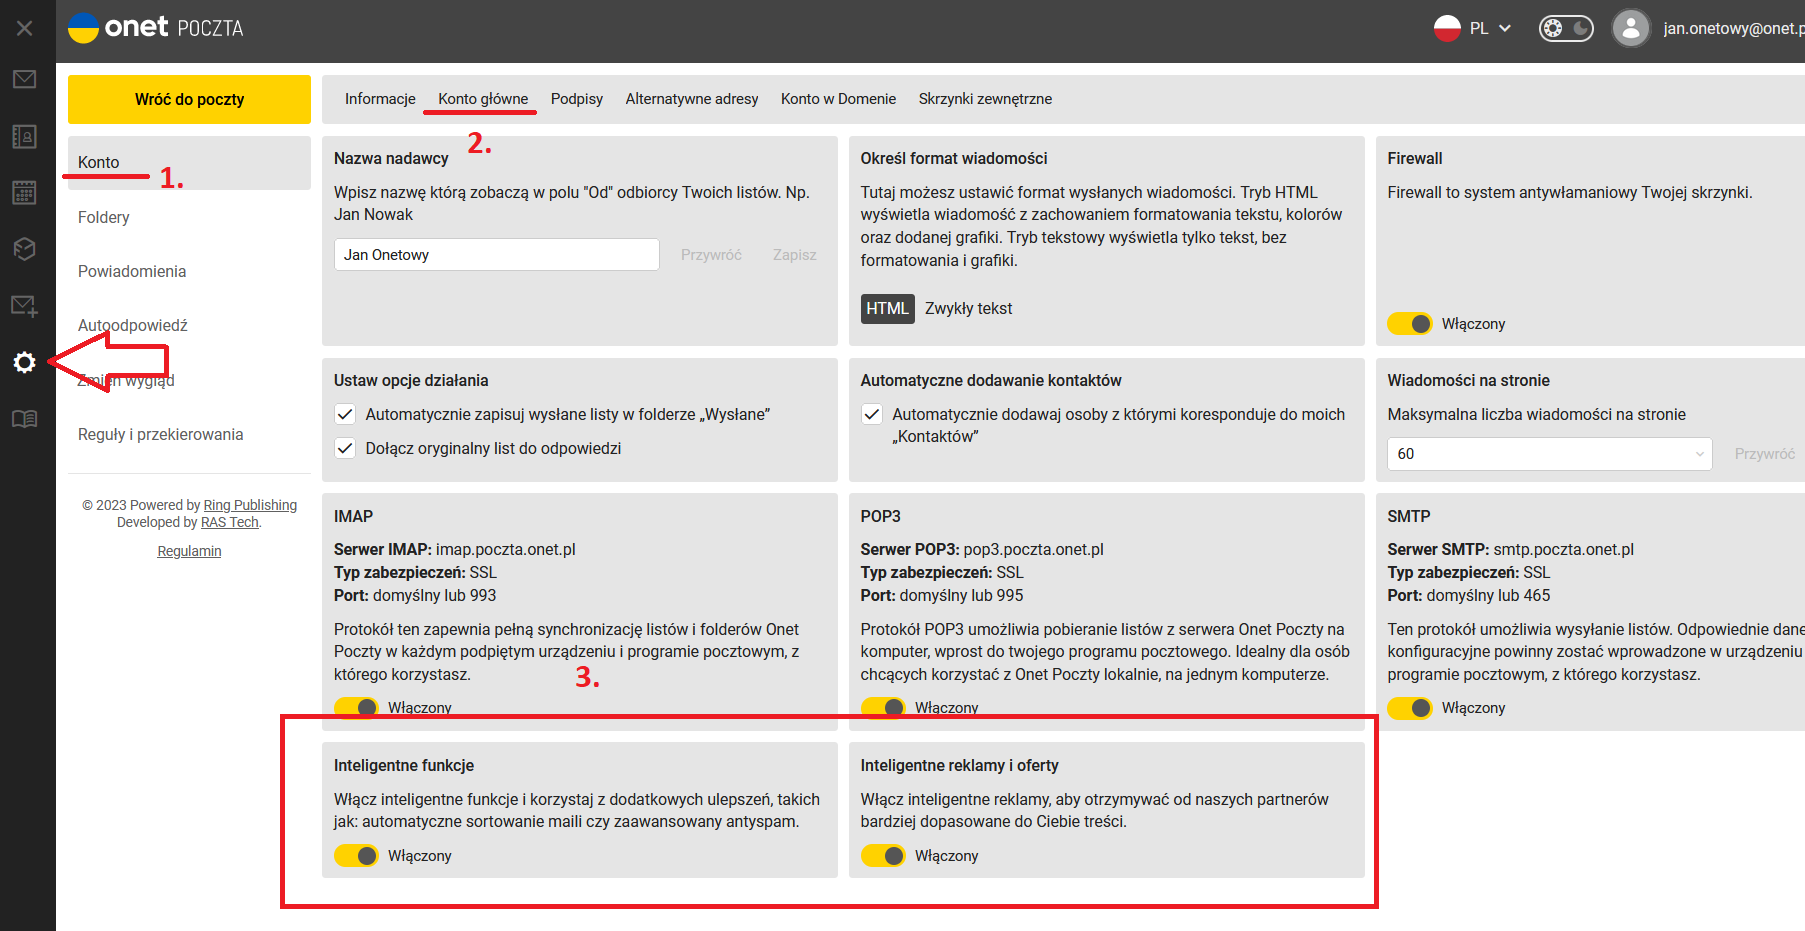Open the messages per page dropdown
1805x931 pixels.
coord(1549,454)
